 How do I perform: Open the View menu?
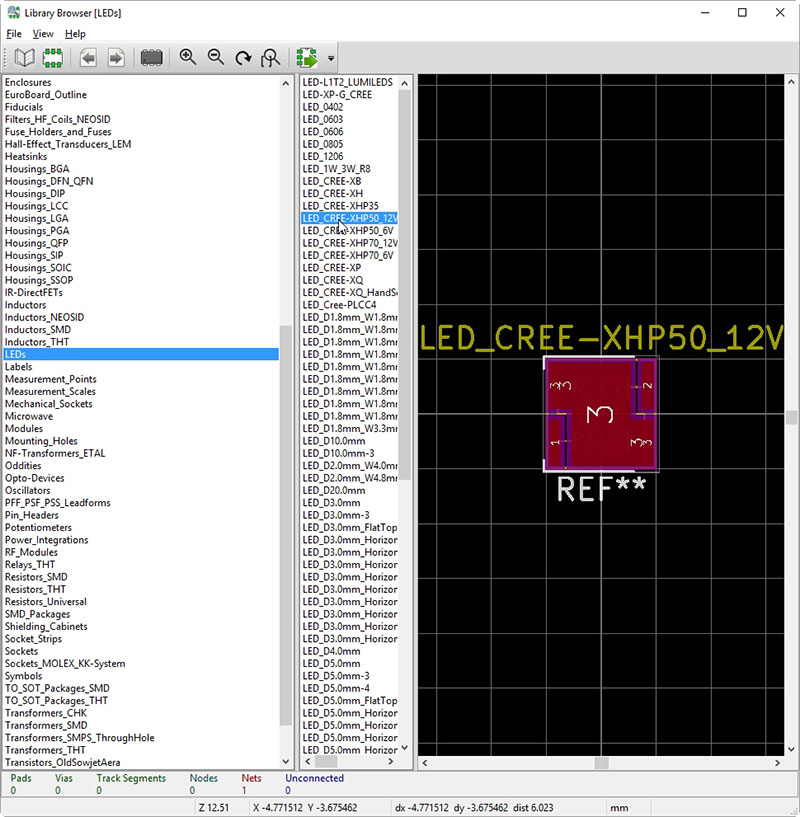43,34
